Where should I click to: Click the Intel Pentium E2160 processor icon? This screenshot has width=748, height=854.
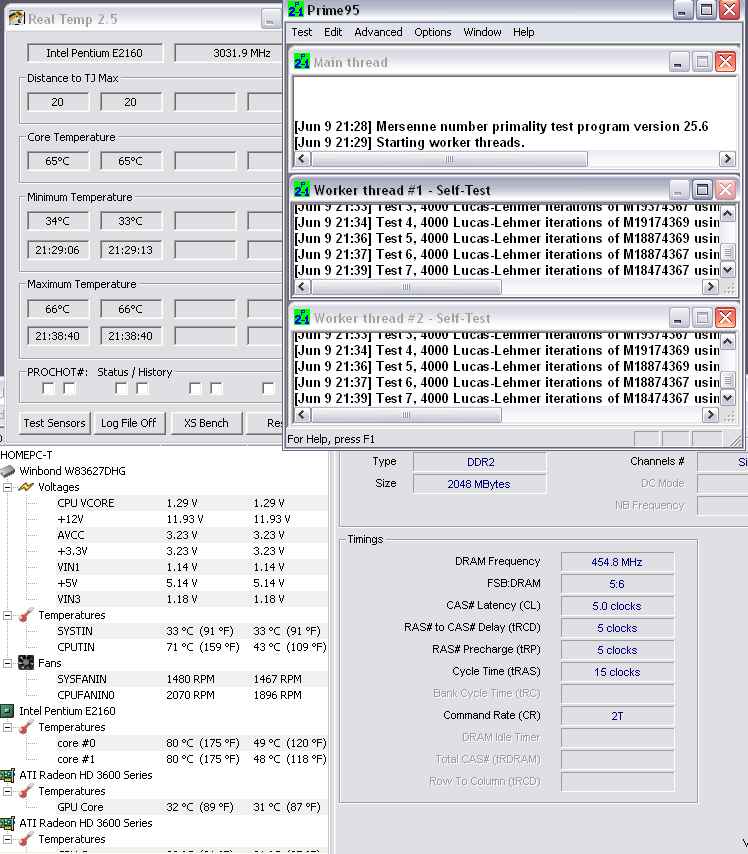7,711
